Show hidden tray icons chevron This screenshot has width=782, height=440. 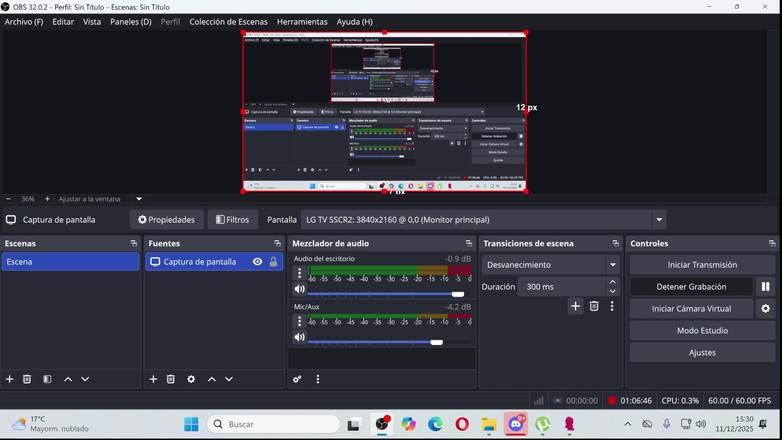627,424
